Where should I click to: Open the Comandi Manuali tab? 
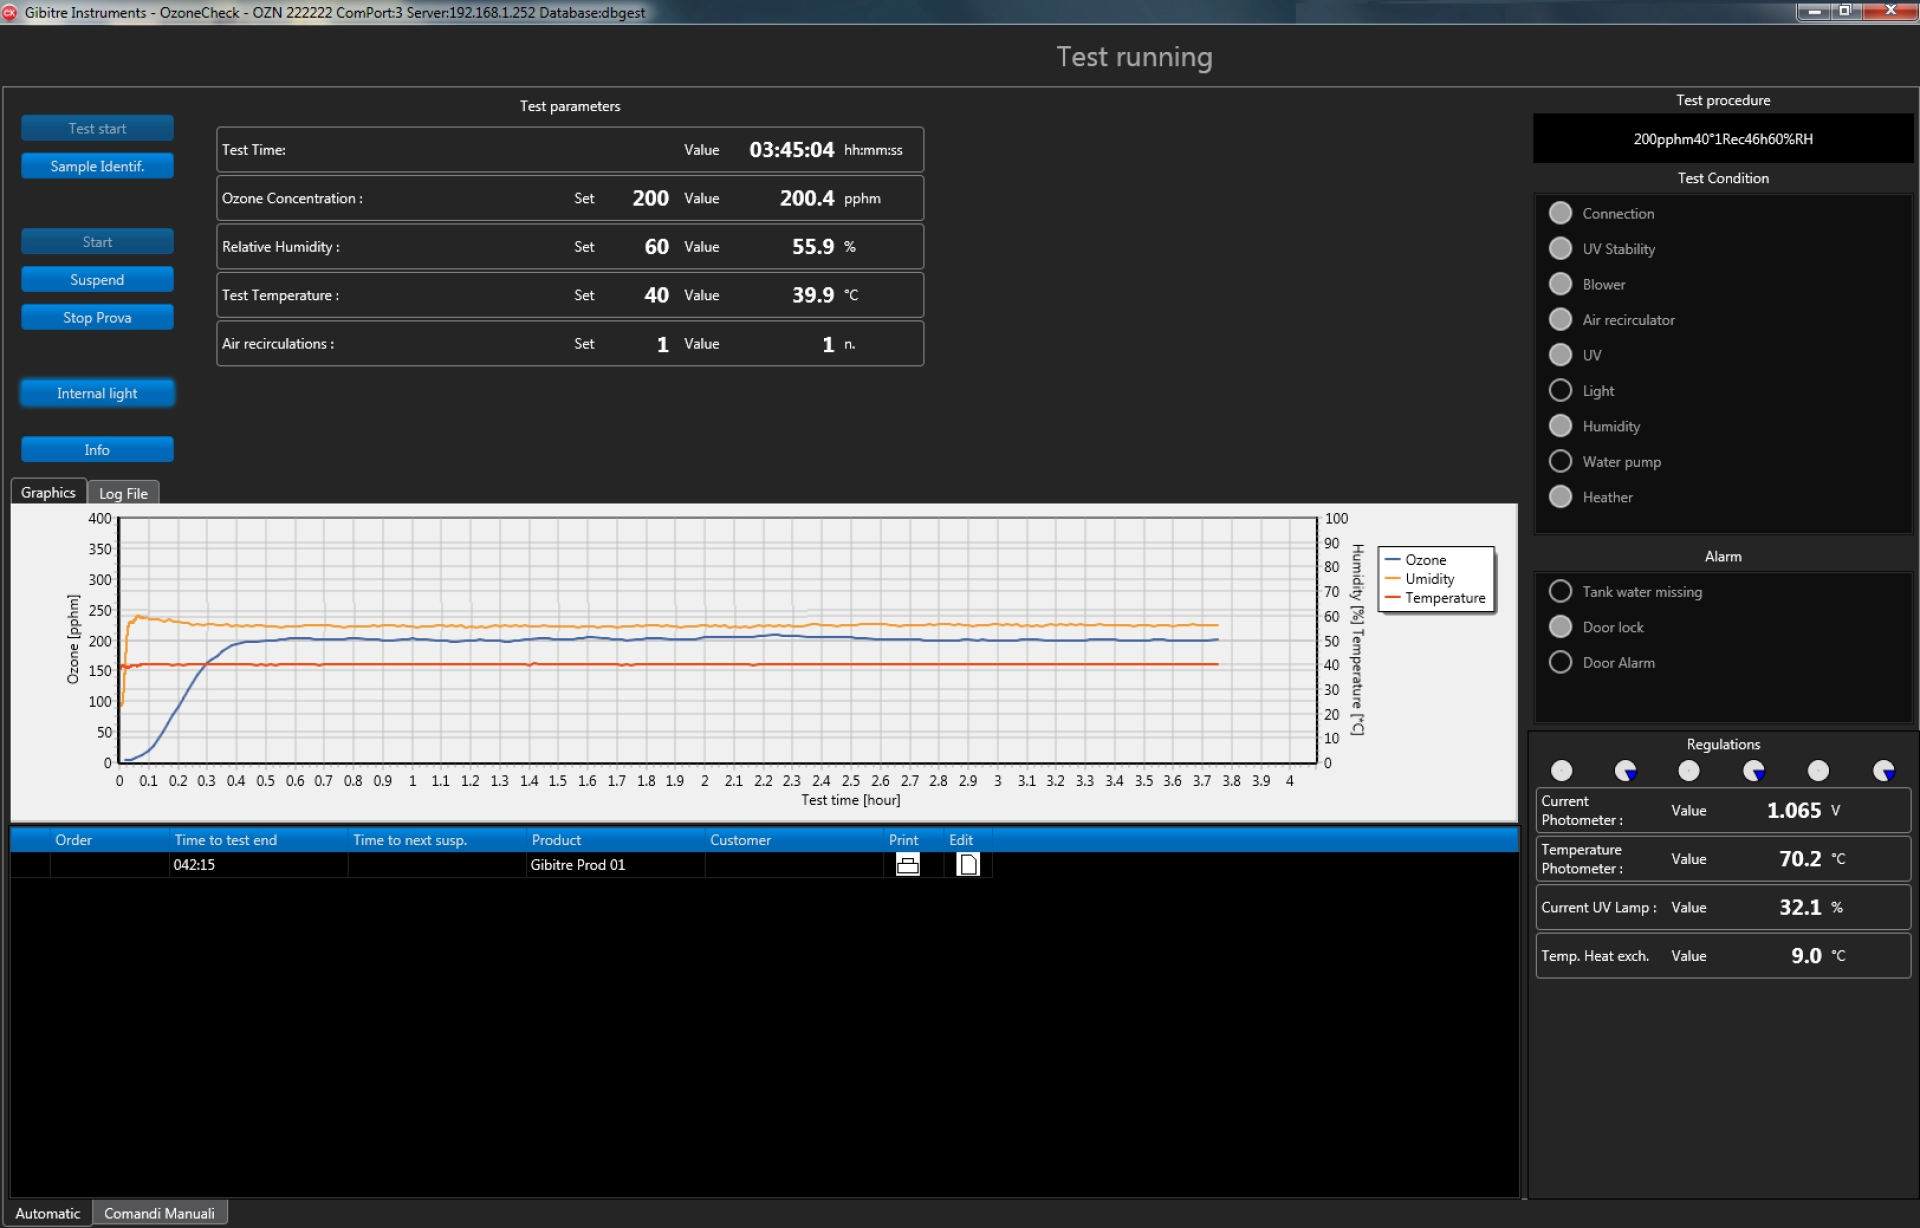[159, 1213]
